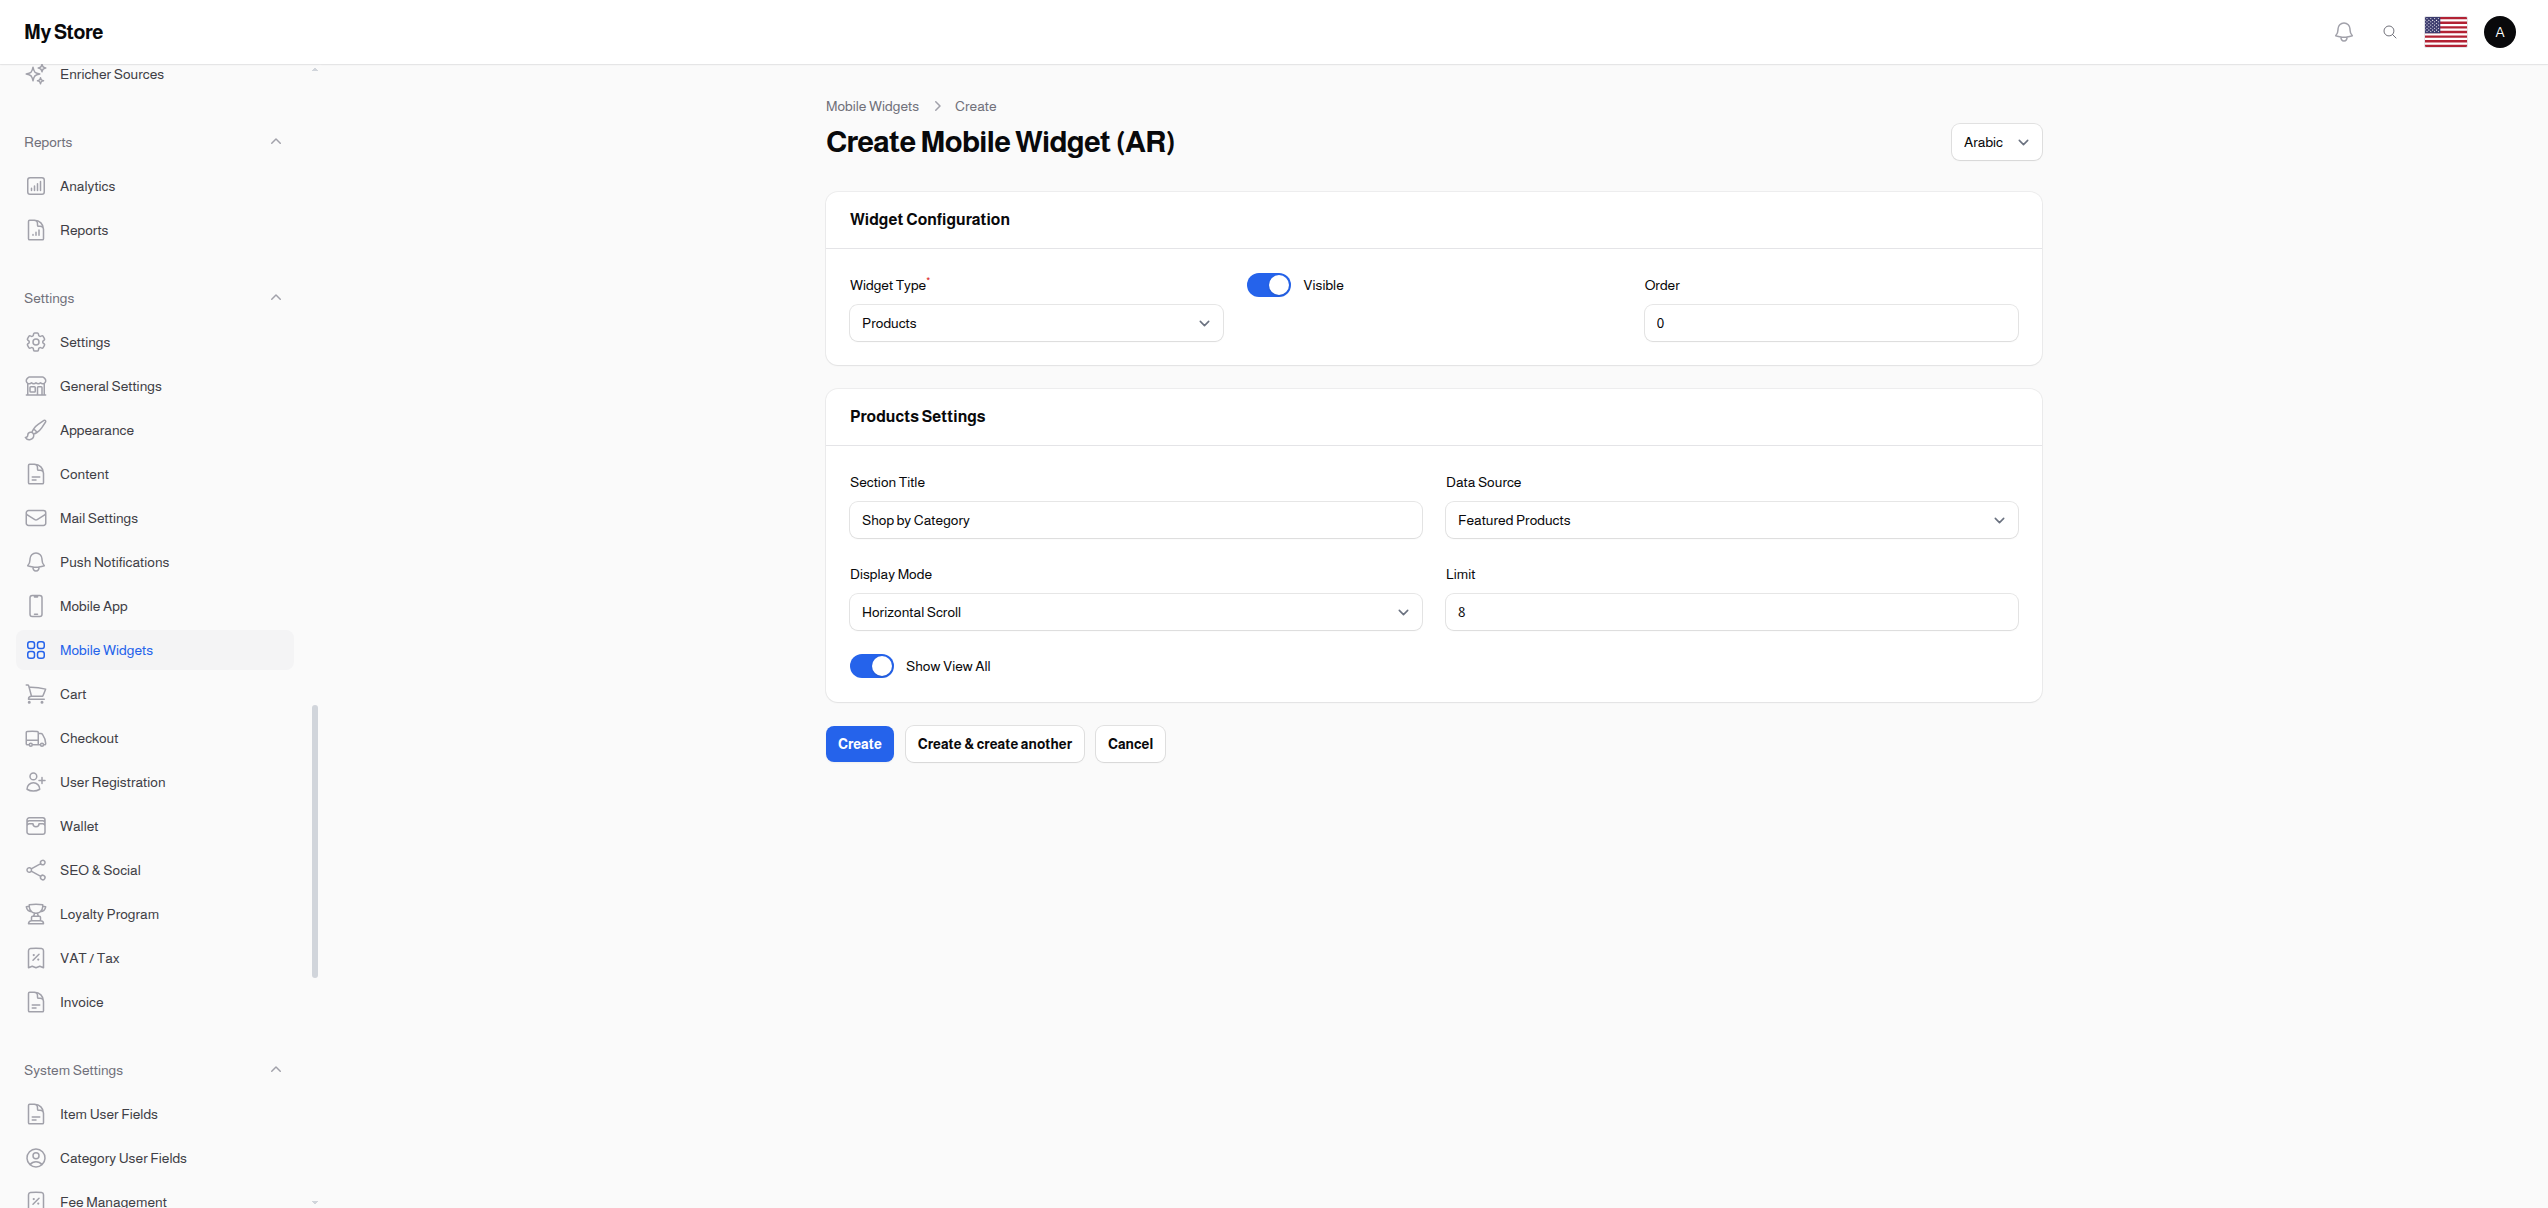Open the notifications bell icon
2548x1208 pixels.
point(2343,31)
